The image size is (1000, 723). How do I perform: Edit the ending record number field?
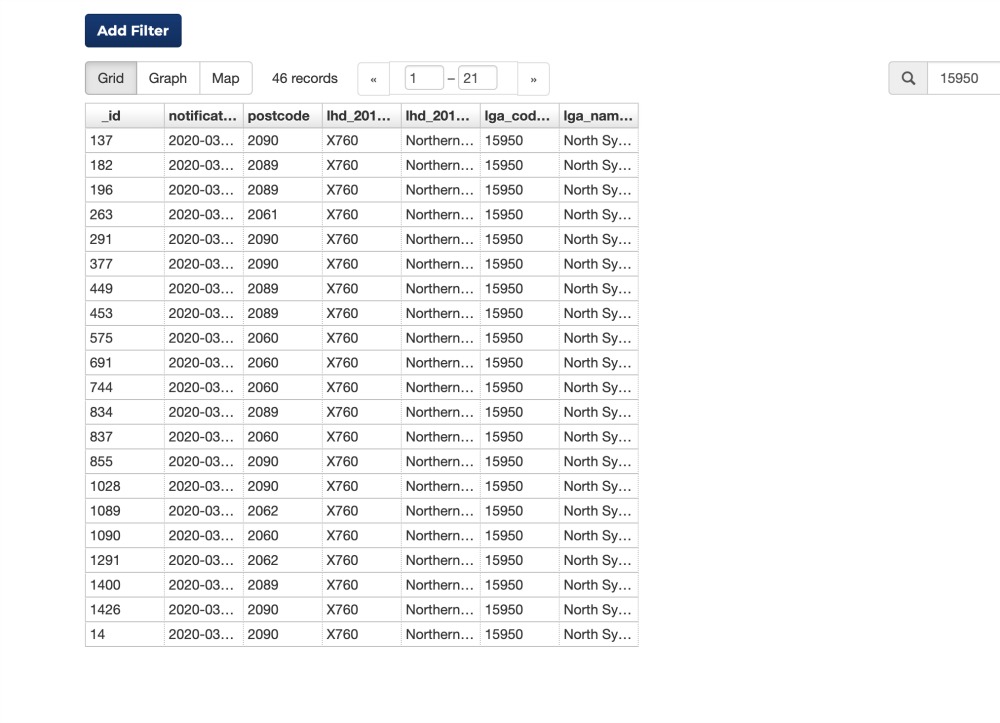(x=477, y=78)
